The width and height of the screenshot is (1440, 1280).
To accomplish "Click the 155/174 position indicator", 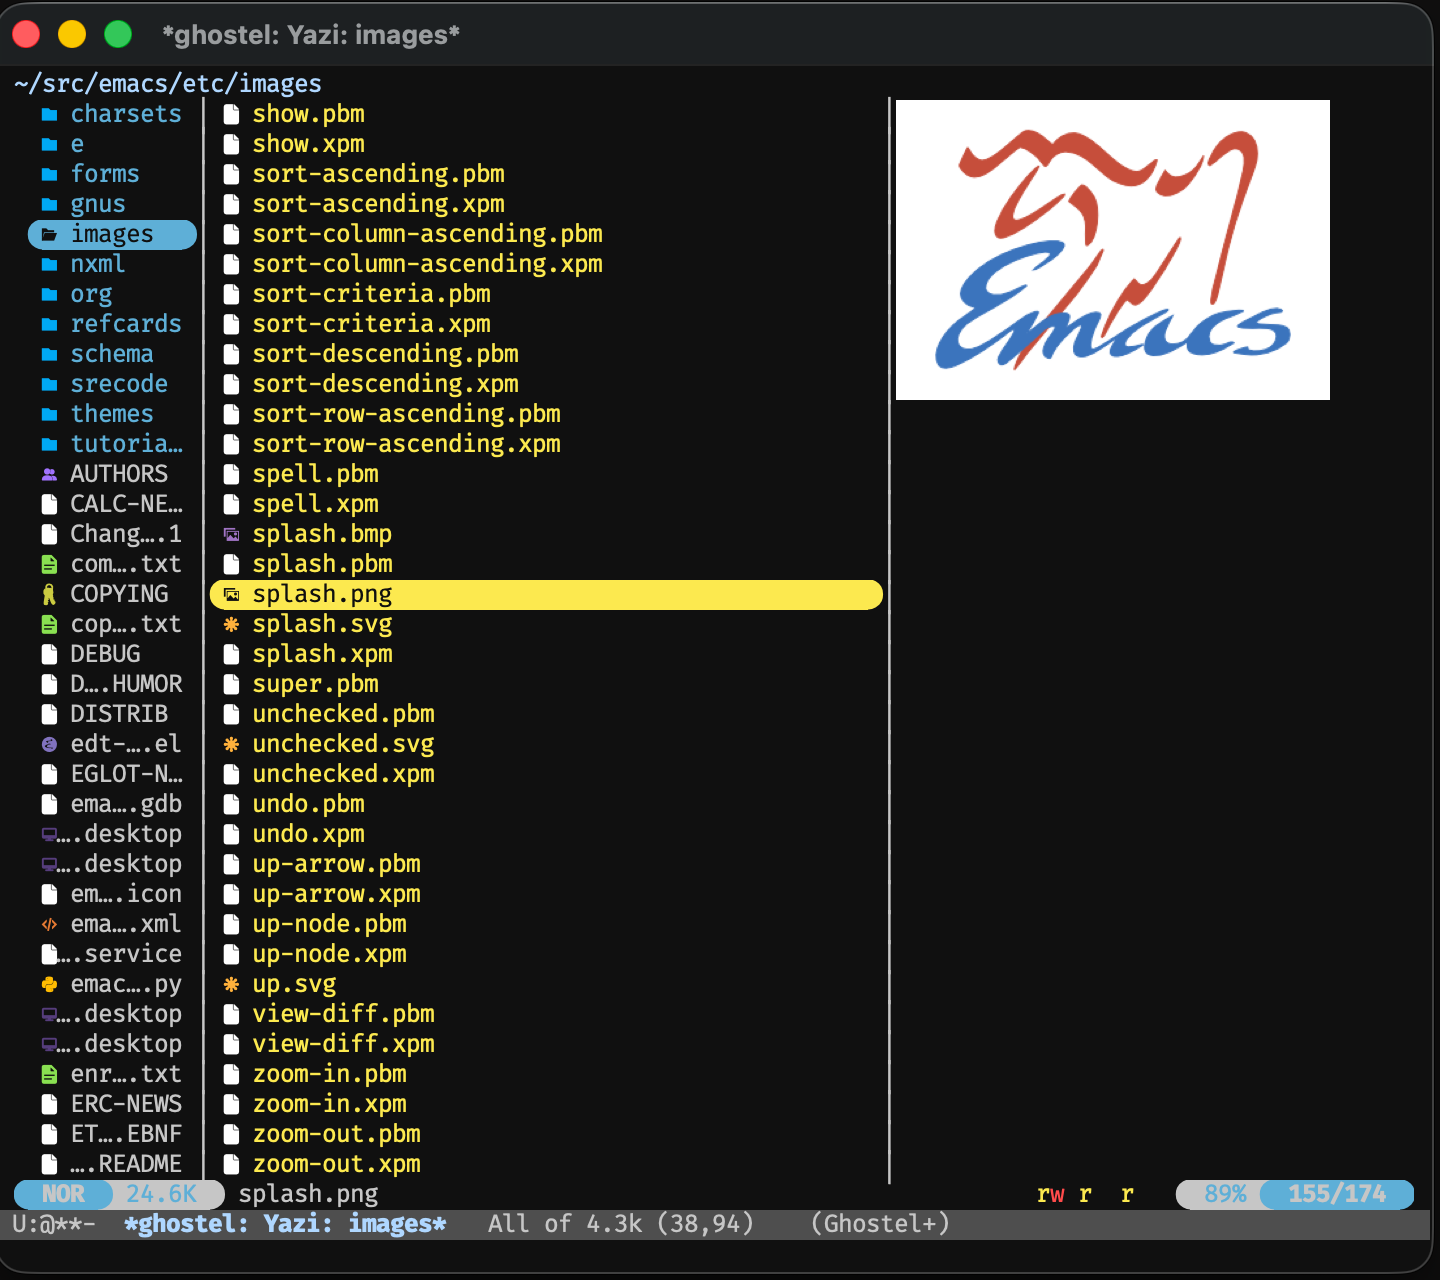I will click(1337, 1194).
